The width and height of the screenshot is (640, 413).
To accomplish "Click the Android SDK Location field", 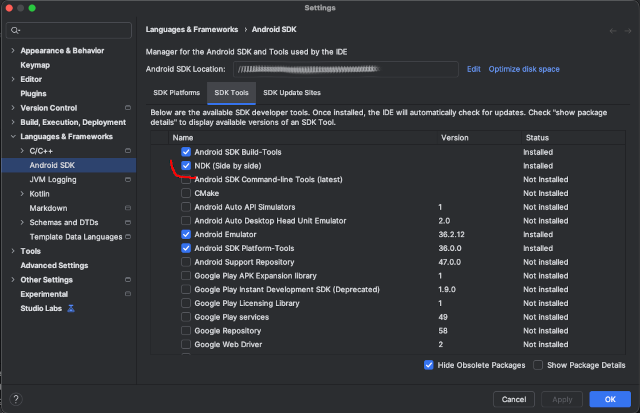I will [346, 69].
